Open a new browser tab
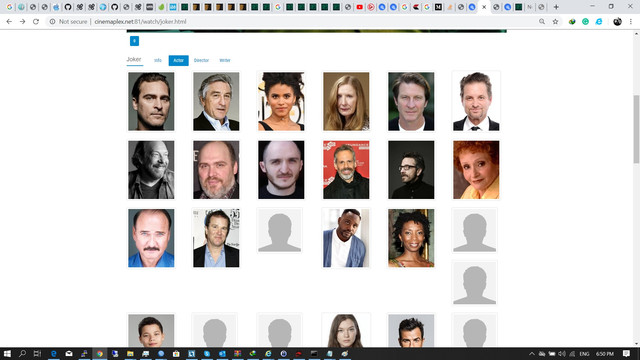Image resolution: width=640 pixels, height=360 pixels. pos(556,7)
